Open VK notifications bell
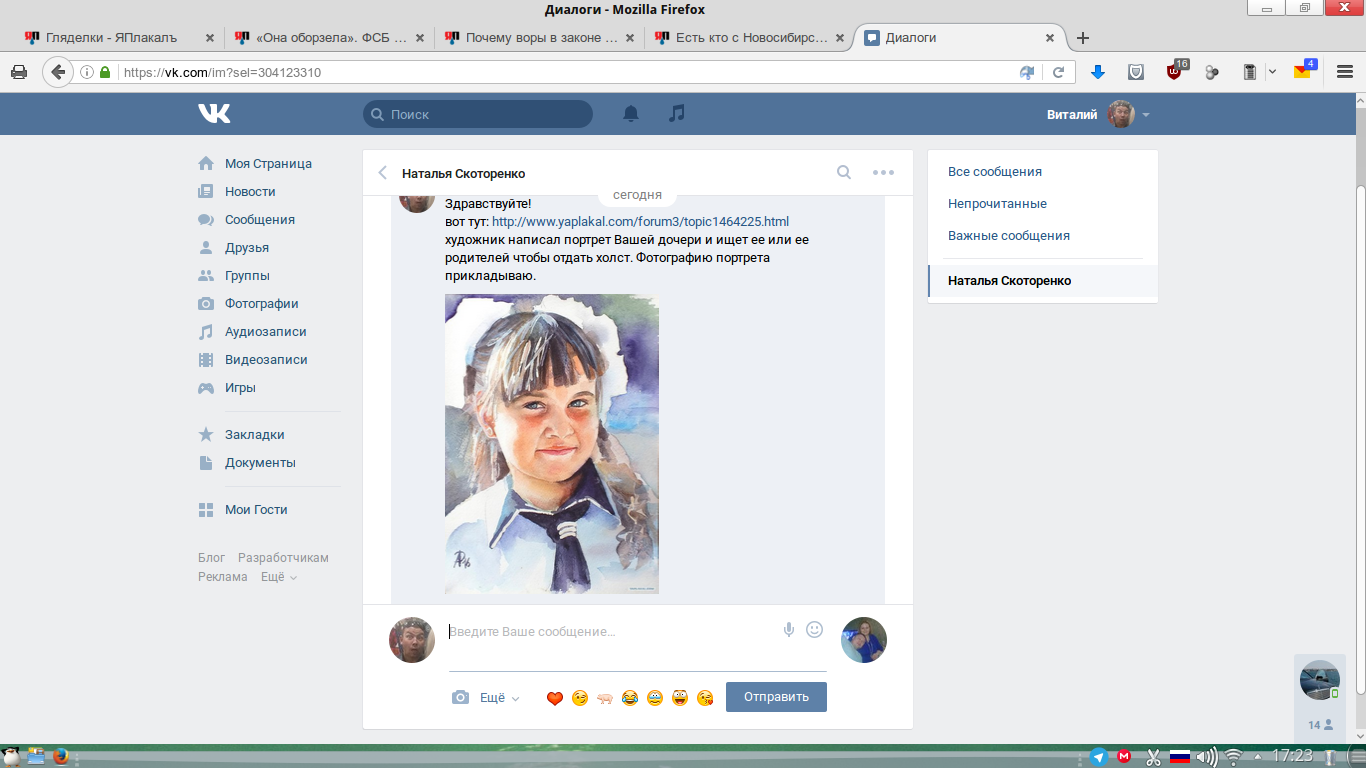Viewport: 1366px width, 768px height. coord(631,114)
